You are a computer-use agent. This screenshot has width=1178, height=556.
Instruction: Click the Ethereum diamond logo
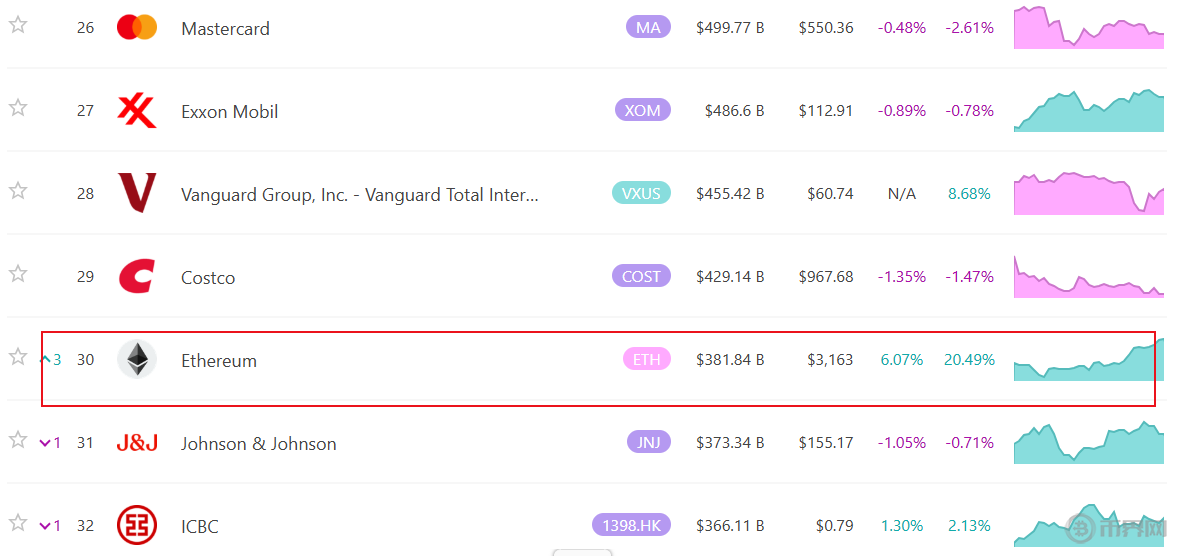[137, 359]
